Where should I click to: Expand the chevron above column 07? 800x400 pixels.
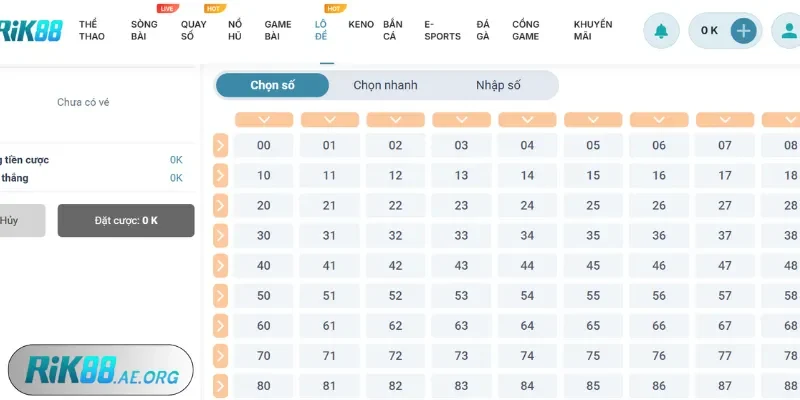[725, 120]
